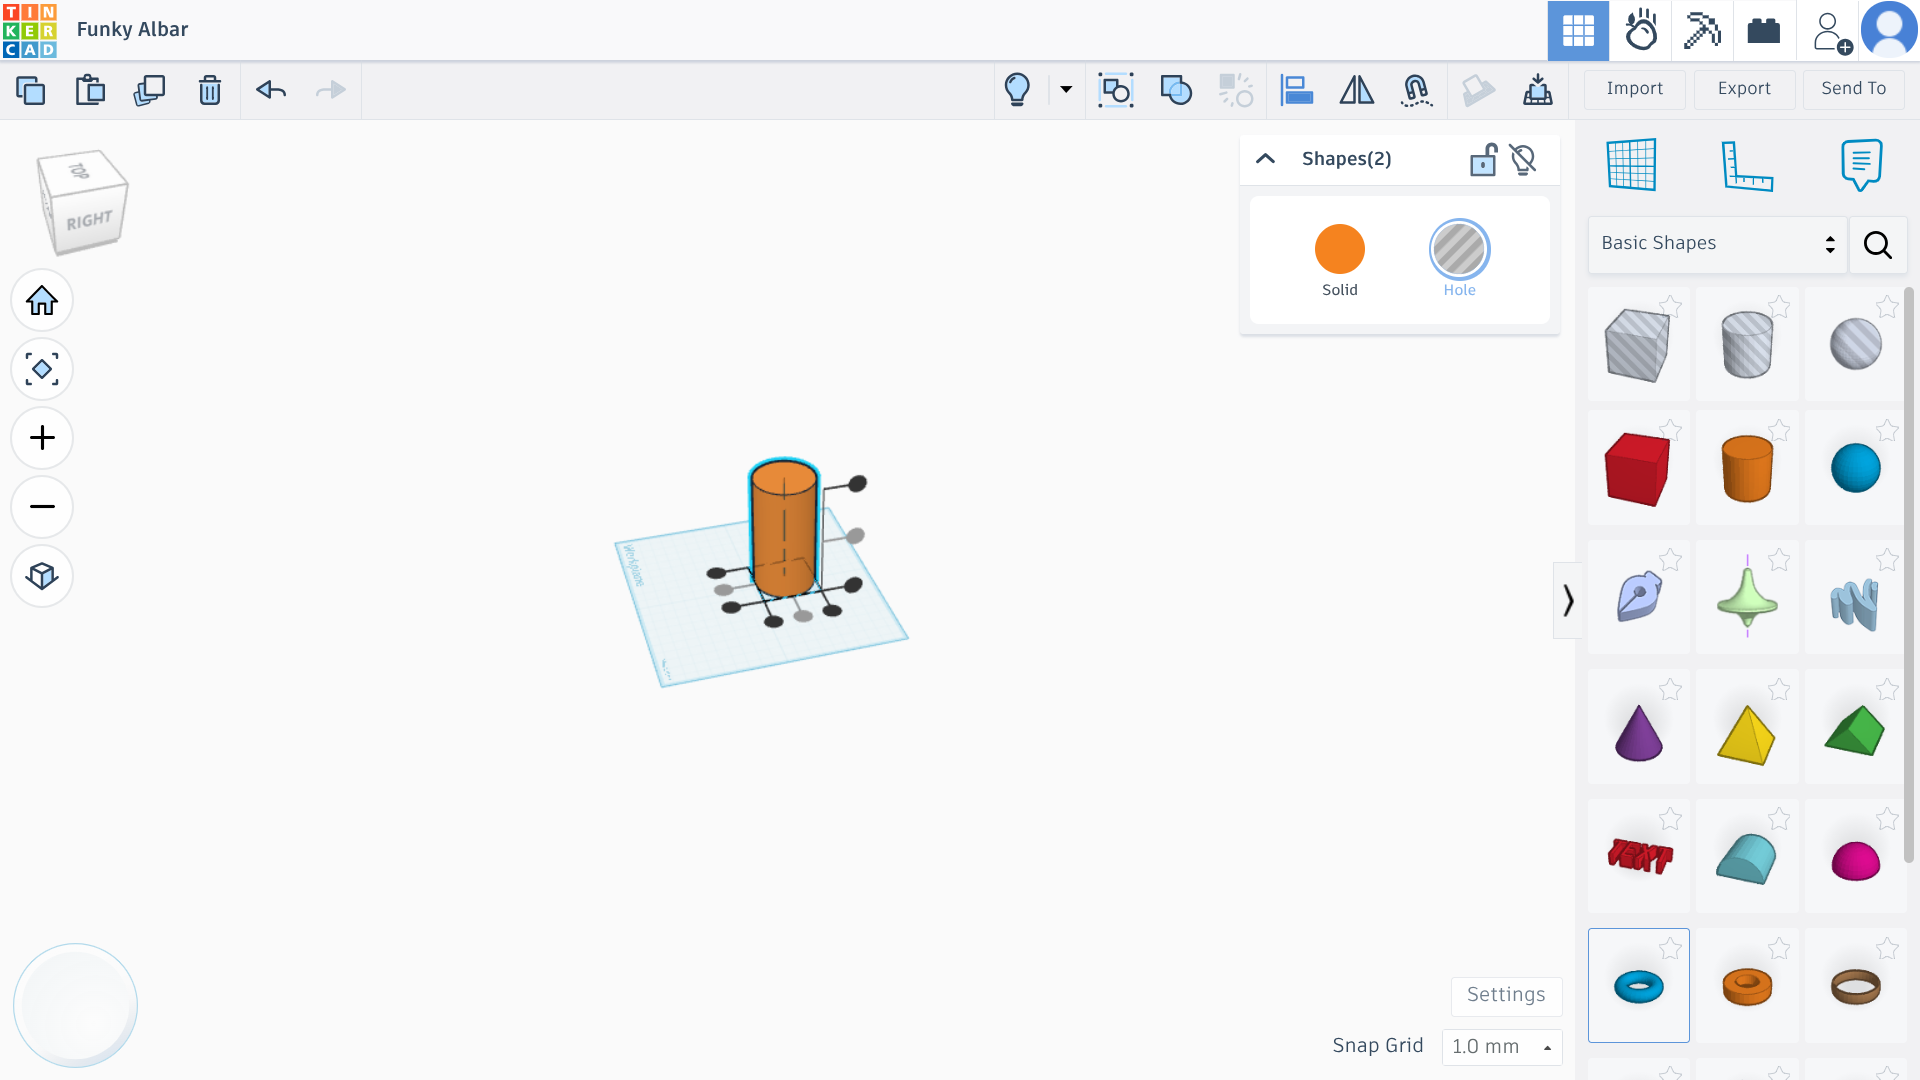Open the Send To menu

tap(1854, 89)
